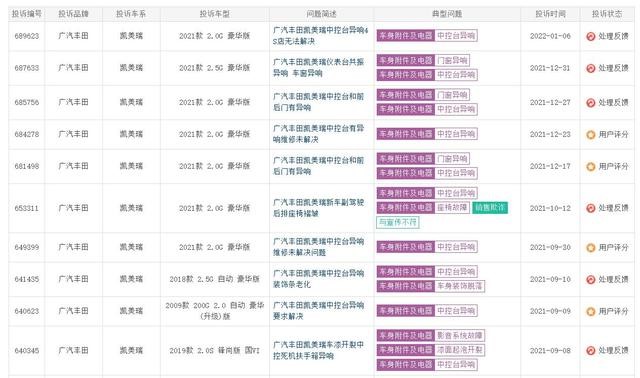Click status icon for complaint 689623
The image size is (640, 378).
(591, 36)
